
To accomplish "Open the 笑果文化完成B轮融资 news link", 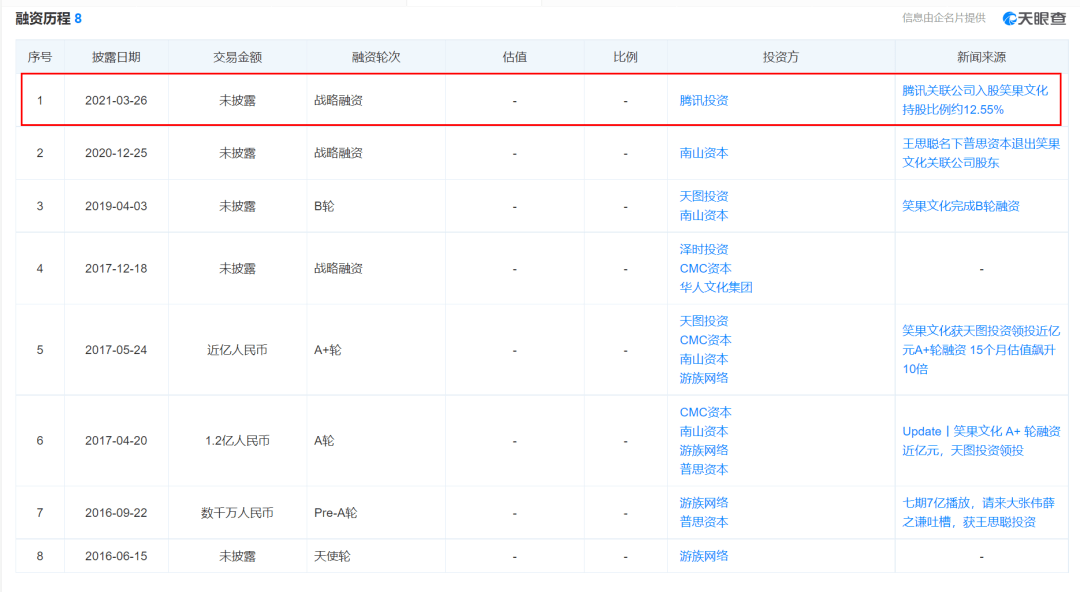I will (x=961, y=206).
